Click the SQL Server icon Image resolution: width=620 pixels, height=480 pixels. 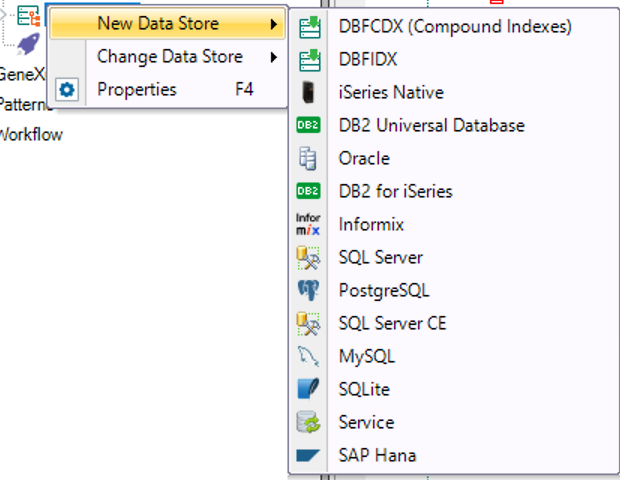[308, 257]
